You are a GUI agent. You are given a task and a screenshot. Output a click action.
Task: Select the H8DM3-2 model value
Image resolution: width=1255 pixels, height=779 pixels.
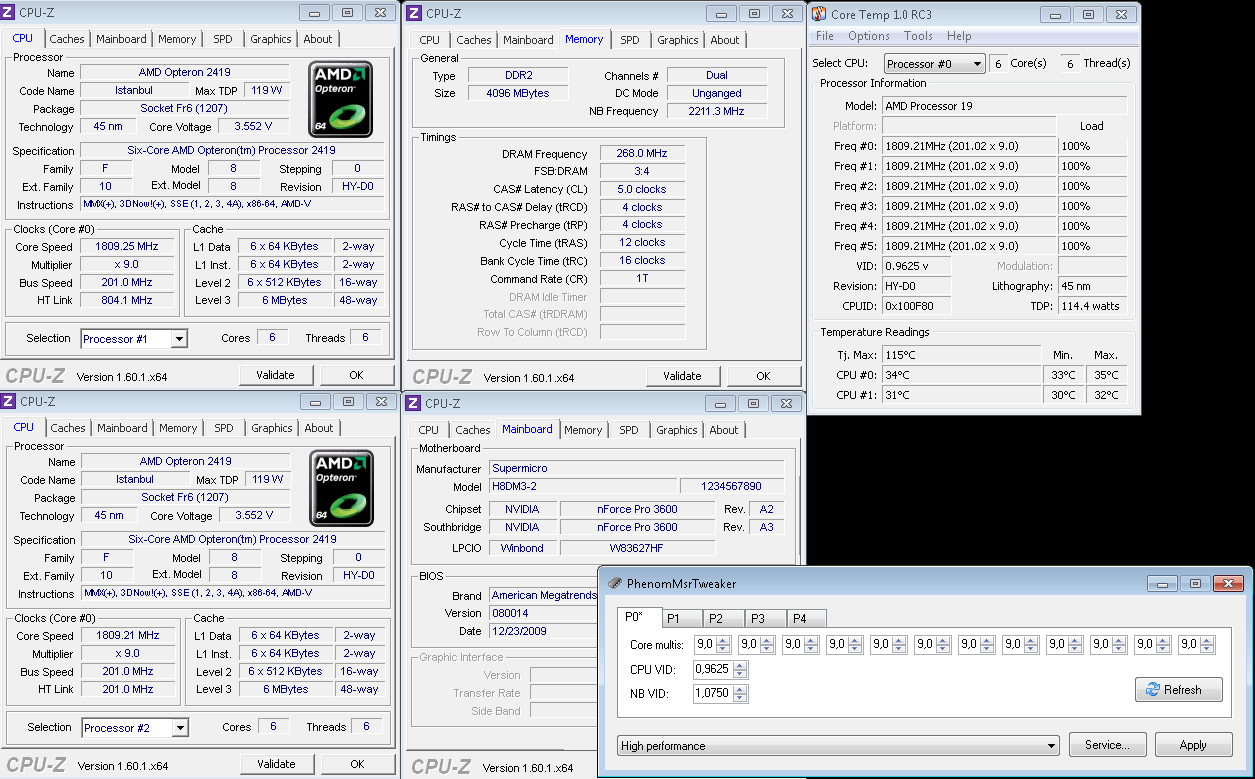581,486
